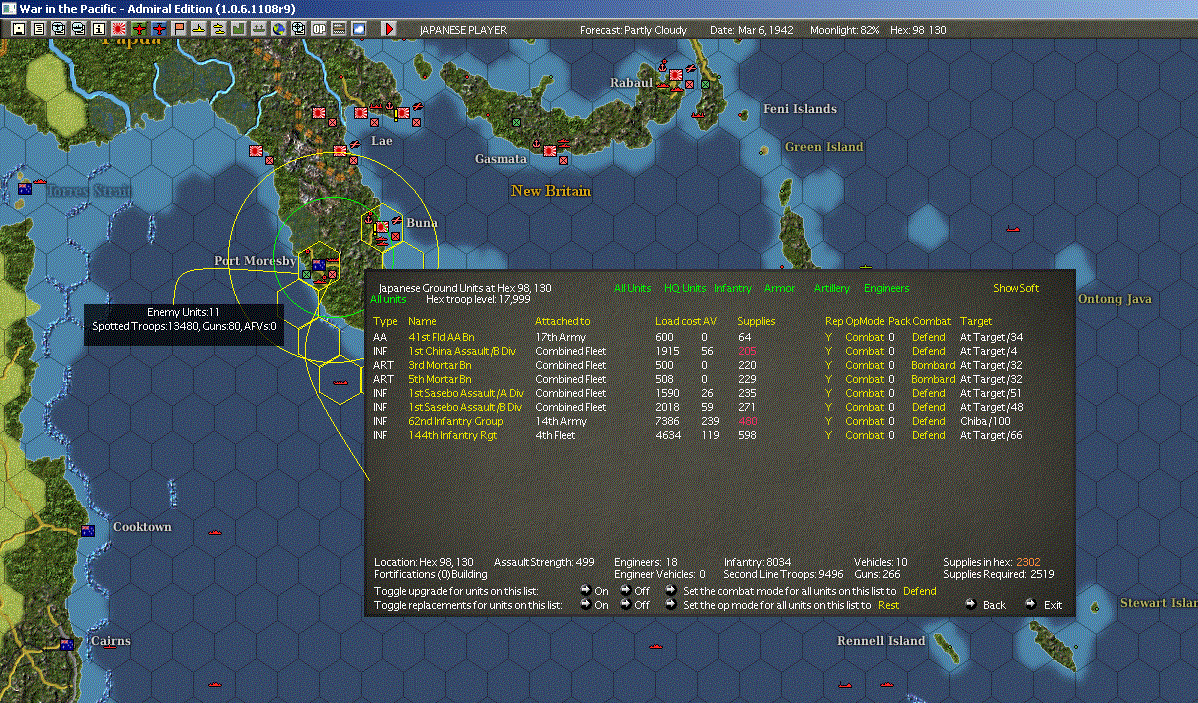This screenshot has width=1198, height=703.
Task: Click the Australian flag base at Cairns
Action: pyautogui.click(x=66, y=644)
